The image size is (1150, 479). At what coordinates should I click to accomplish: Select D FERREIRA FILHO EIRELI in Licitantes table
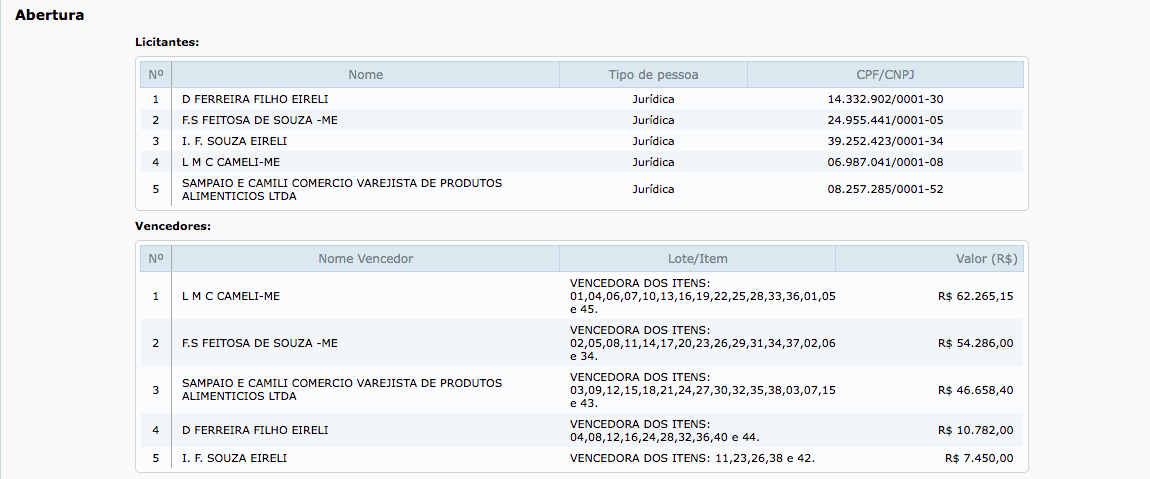(x=255, y=99)
